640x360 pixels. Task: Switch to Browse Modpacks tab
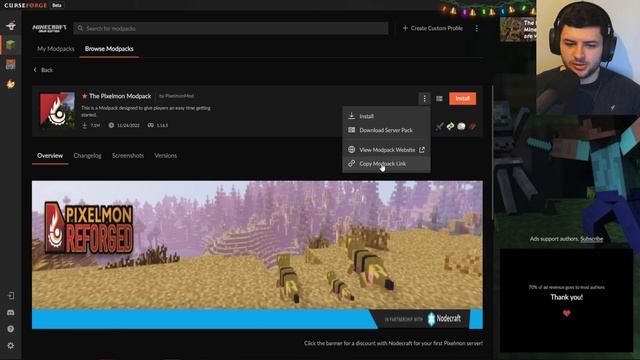coord(109,49)
